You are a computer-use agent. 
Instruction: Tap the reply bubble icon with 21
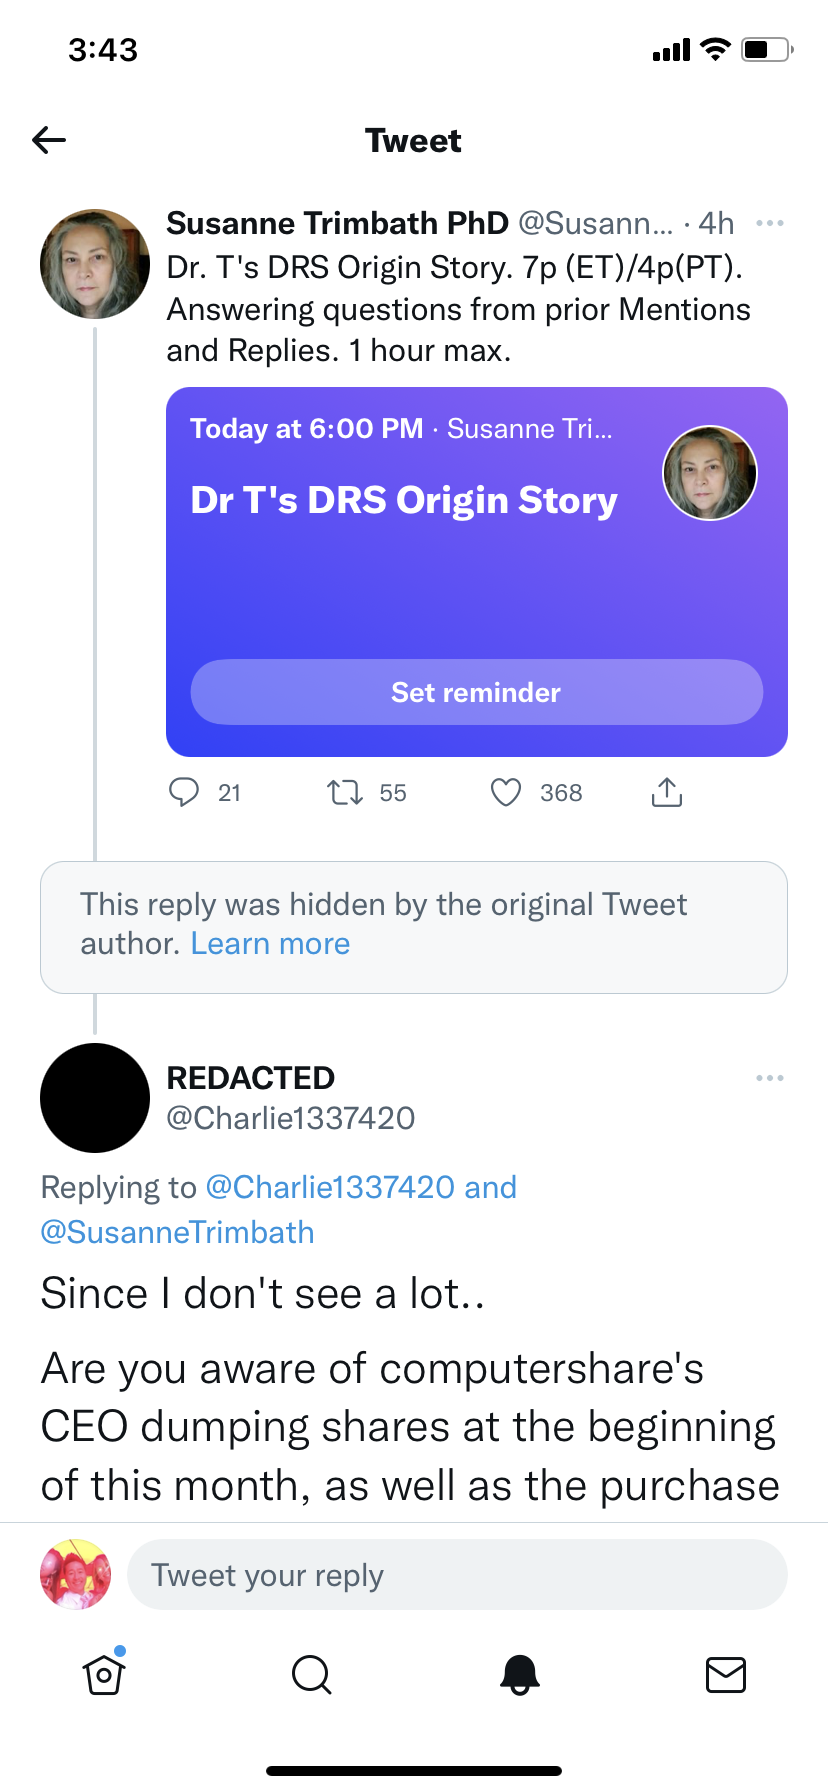point(184,793)
